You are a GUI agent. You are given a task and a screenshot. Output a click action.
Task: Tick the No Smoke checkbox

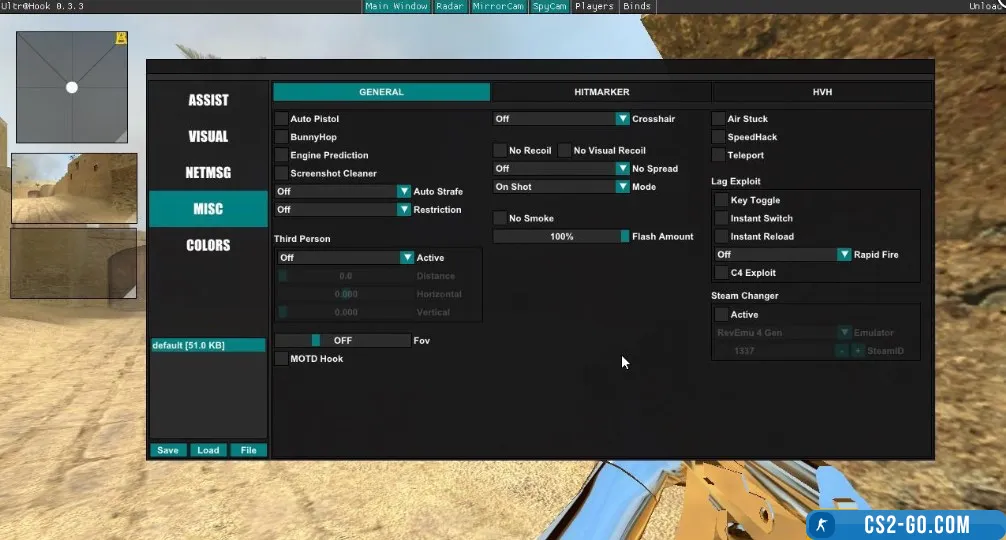pos(500,218)
